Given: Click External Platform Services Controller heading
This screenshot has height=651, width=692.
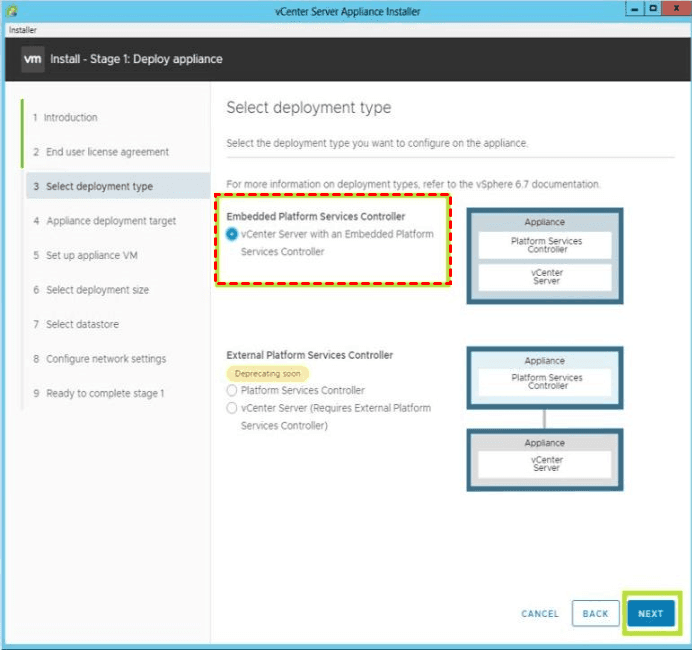Looking at the screenshot, I should click(309, 355).
